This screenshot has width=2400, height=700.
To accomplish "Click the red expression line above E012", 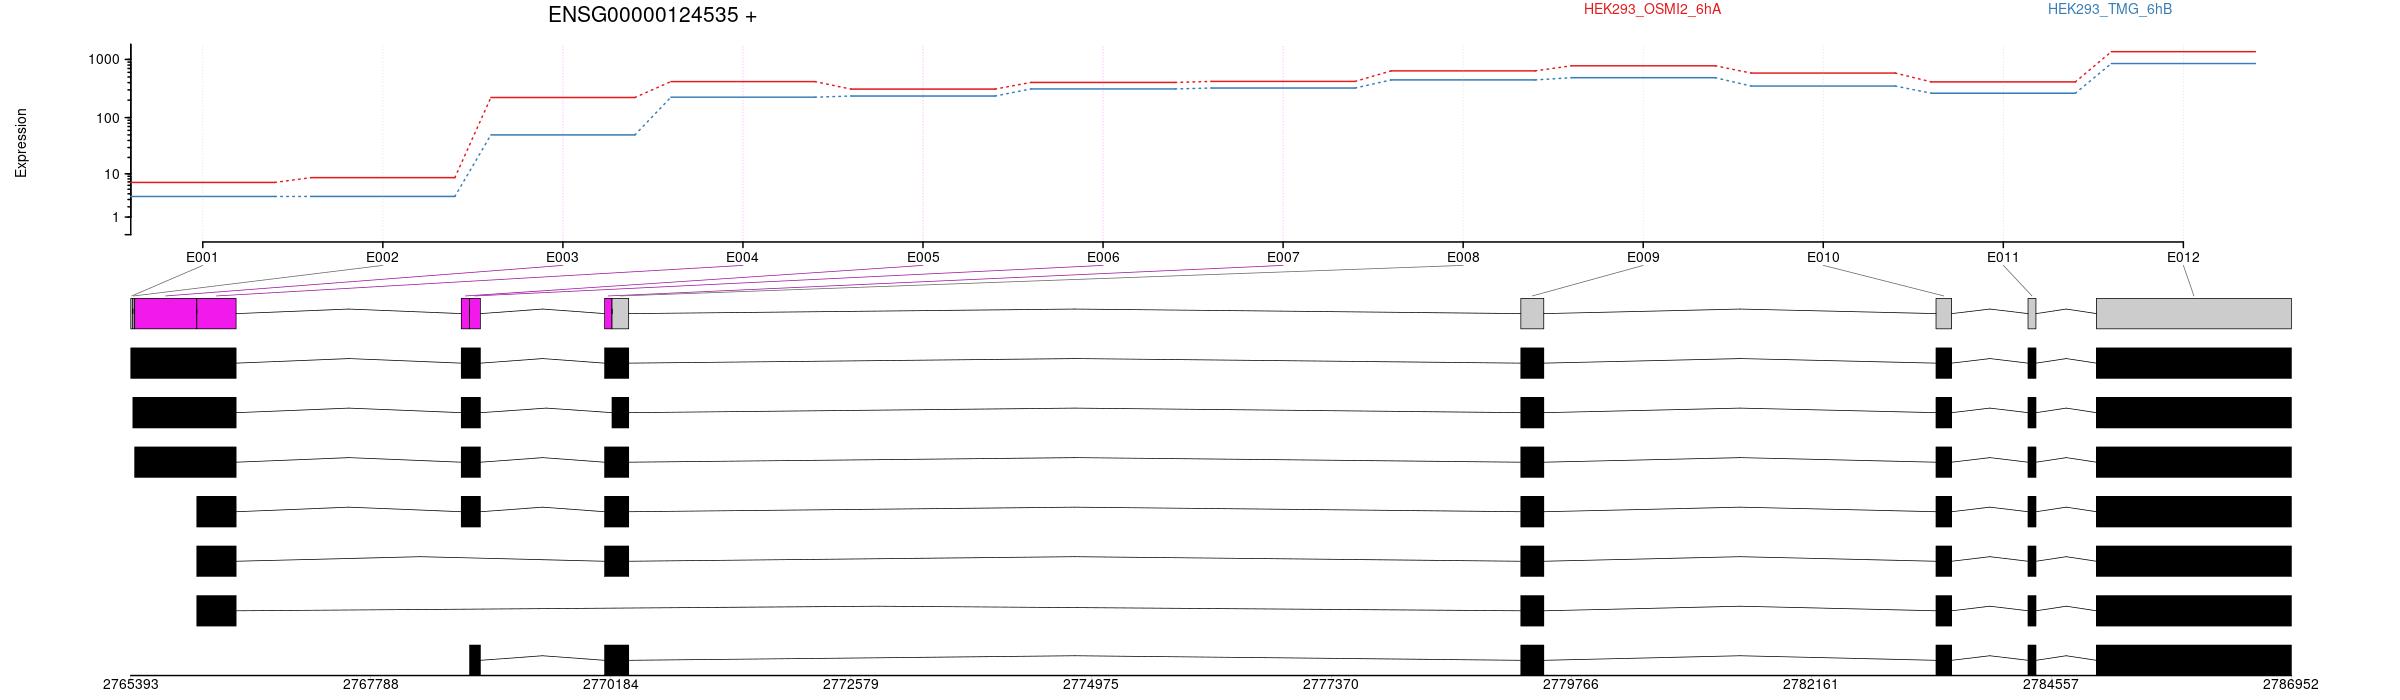I will point(2183,52).
